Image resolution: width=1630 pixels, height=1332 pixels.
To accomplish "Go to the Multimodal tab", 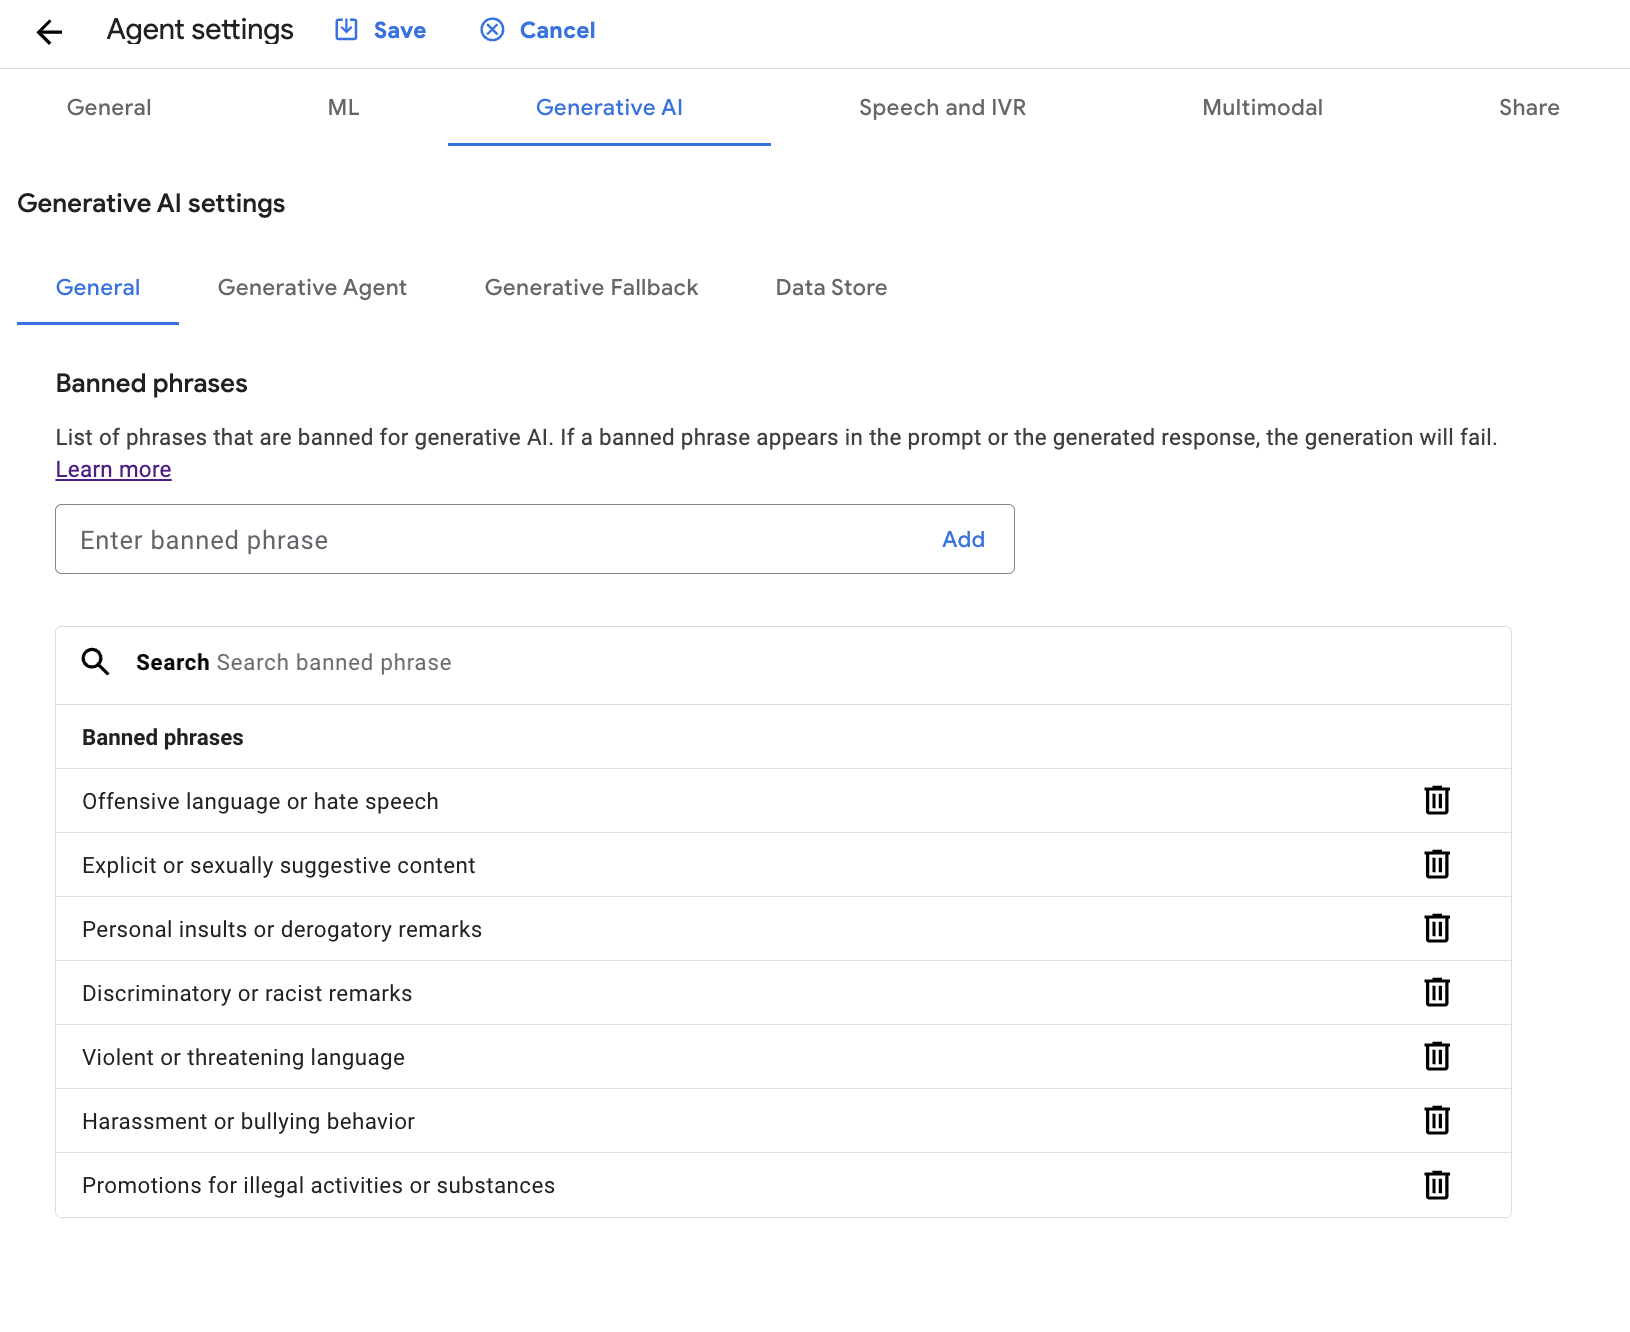I will (1262, 107).
